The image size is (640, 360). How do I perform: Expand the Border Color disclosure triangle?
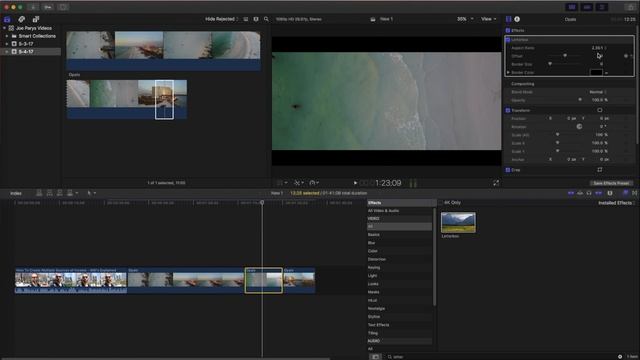508,72
